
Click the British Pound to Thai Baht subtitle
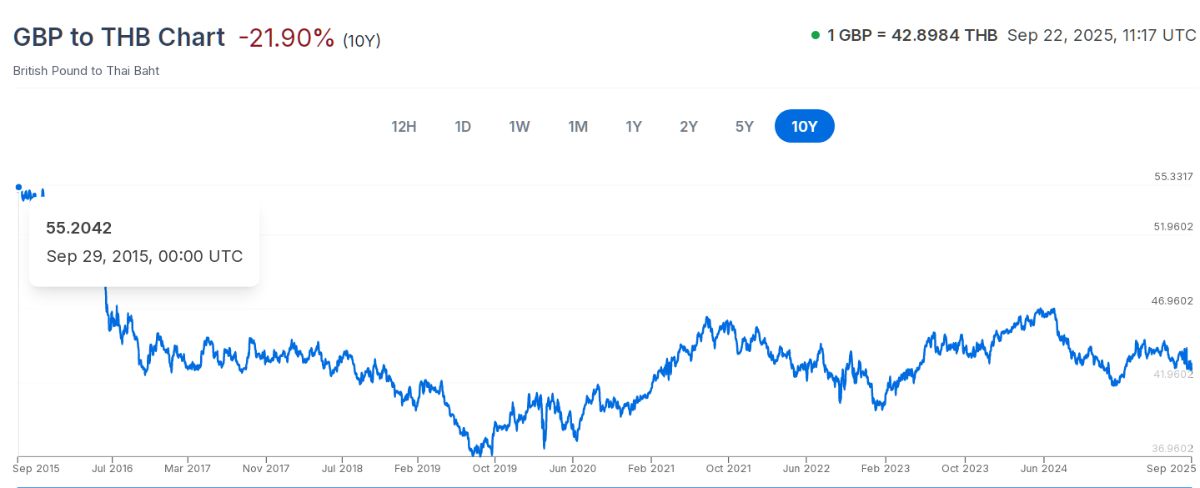86,71
